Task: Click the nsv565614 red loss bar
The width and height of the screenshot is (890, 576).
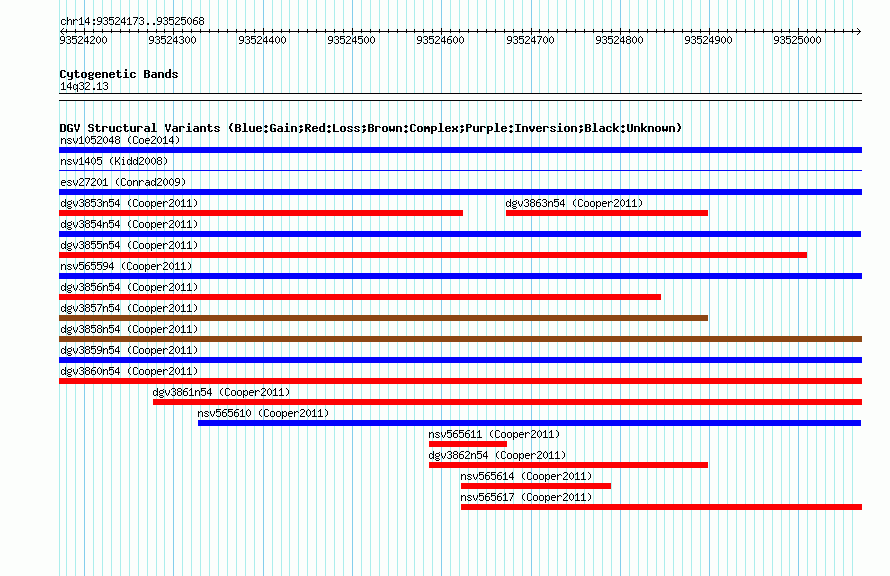Action: coord(536,486)
